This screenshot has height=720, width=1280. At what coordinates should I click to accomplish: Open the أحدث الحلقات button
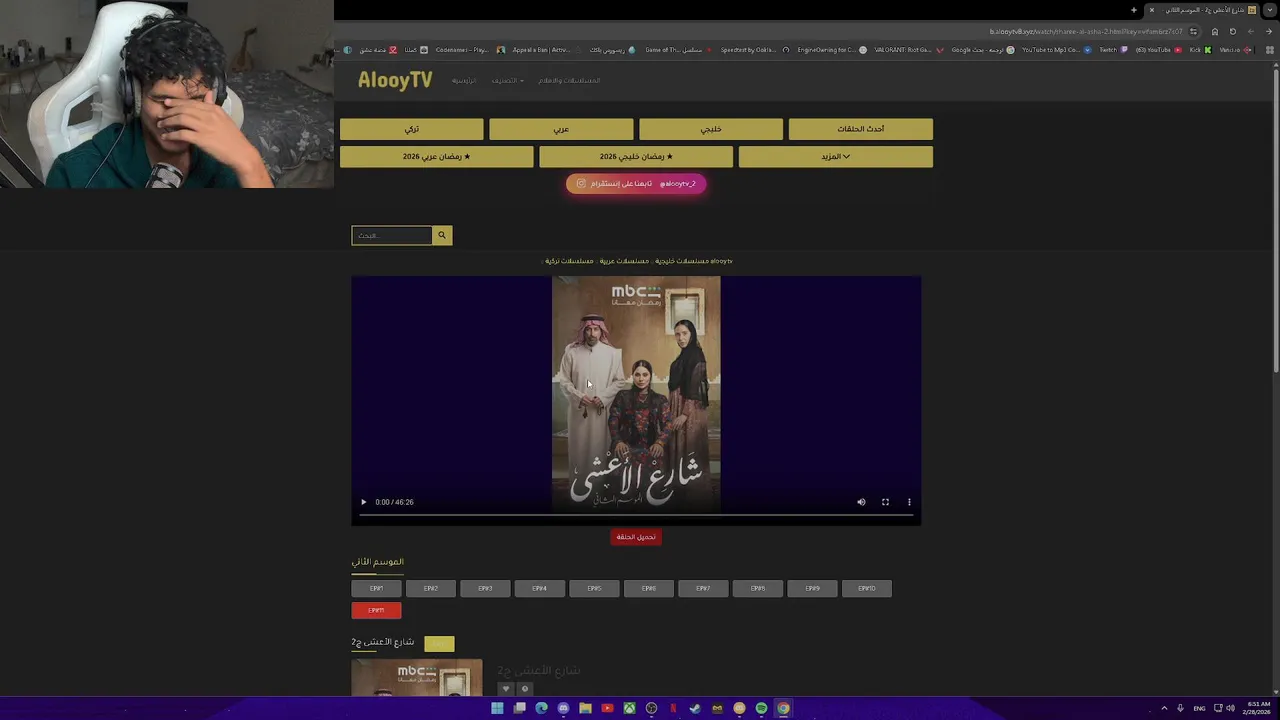coord(861,129)
